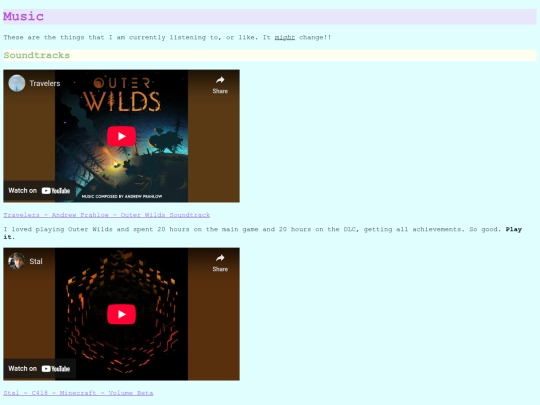Play the Travelers Outer Wilds video

tap(121, 136)
